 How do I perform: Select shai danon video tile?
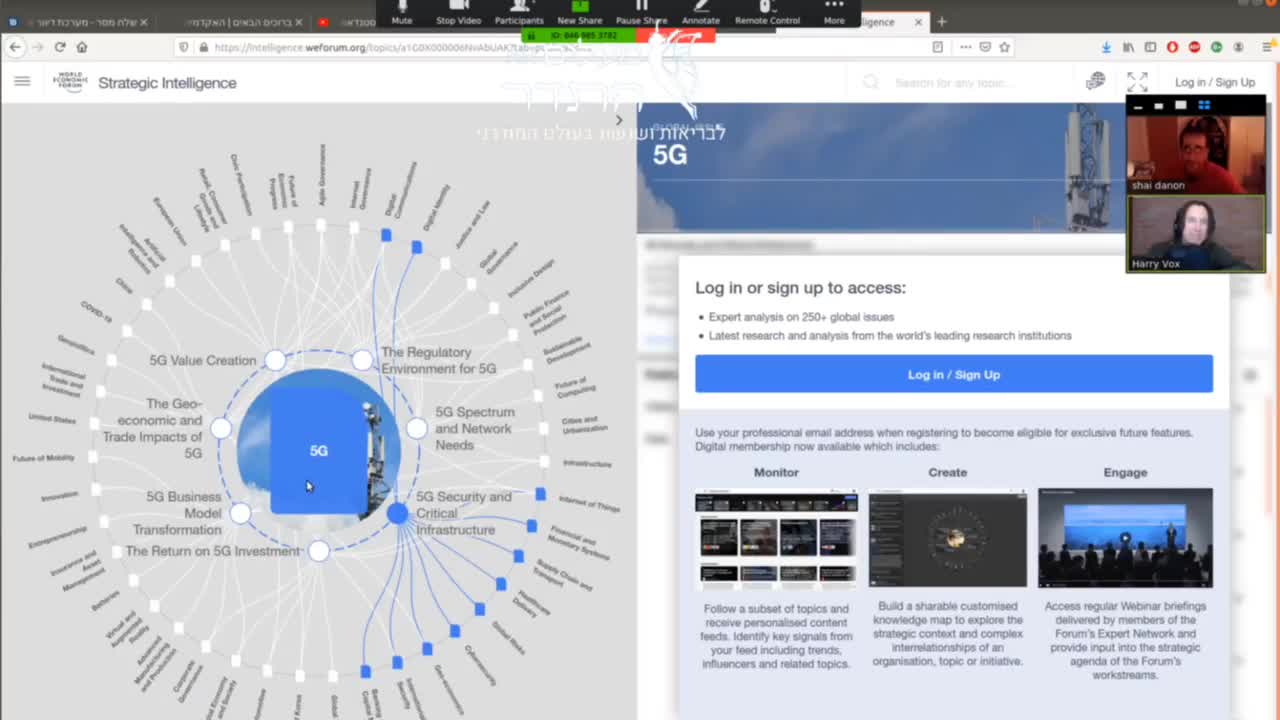click(1196, 154)
